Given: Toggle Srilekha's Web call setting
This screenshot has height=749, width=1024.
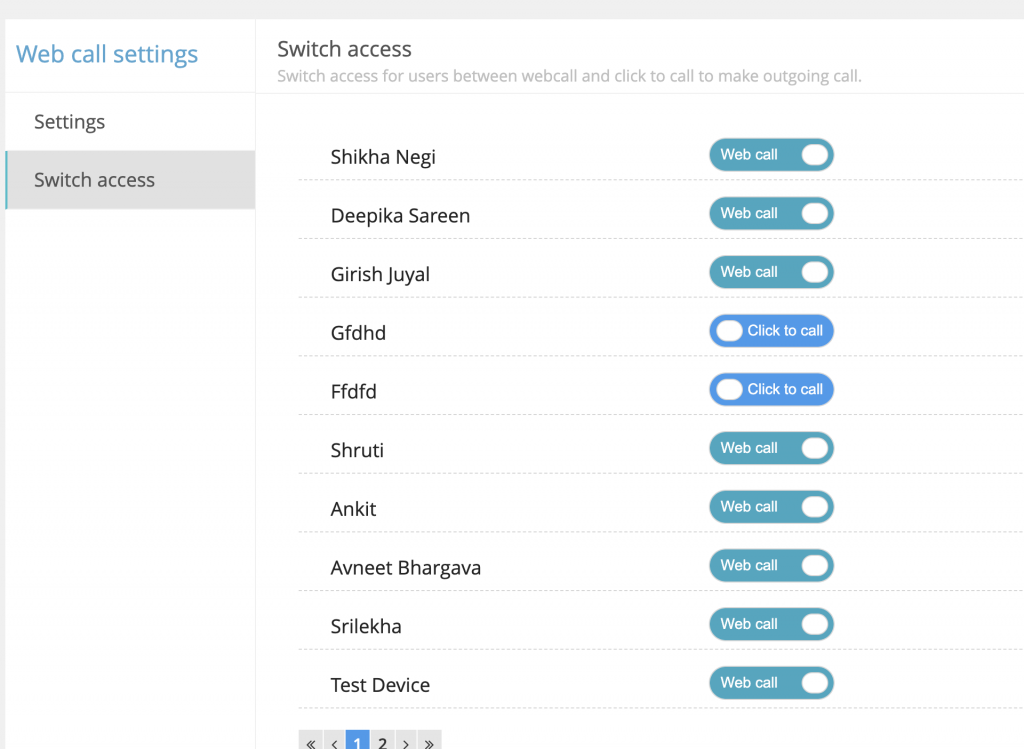Looking at the screenshot, I should pos(771,624).
